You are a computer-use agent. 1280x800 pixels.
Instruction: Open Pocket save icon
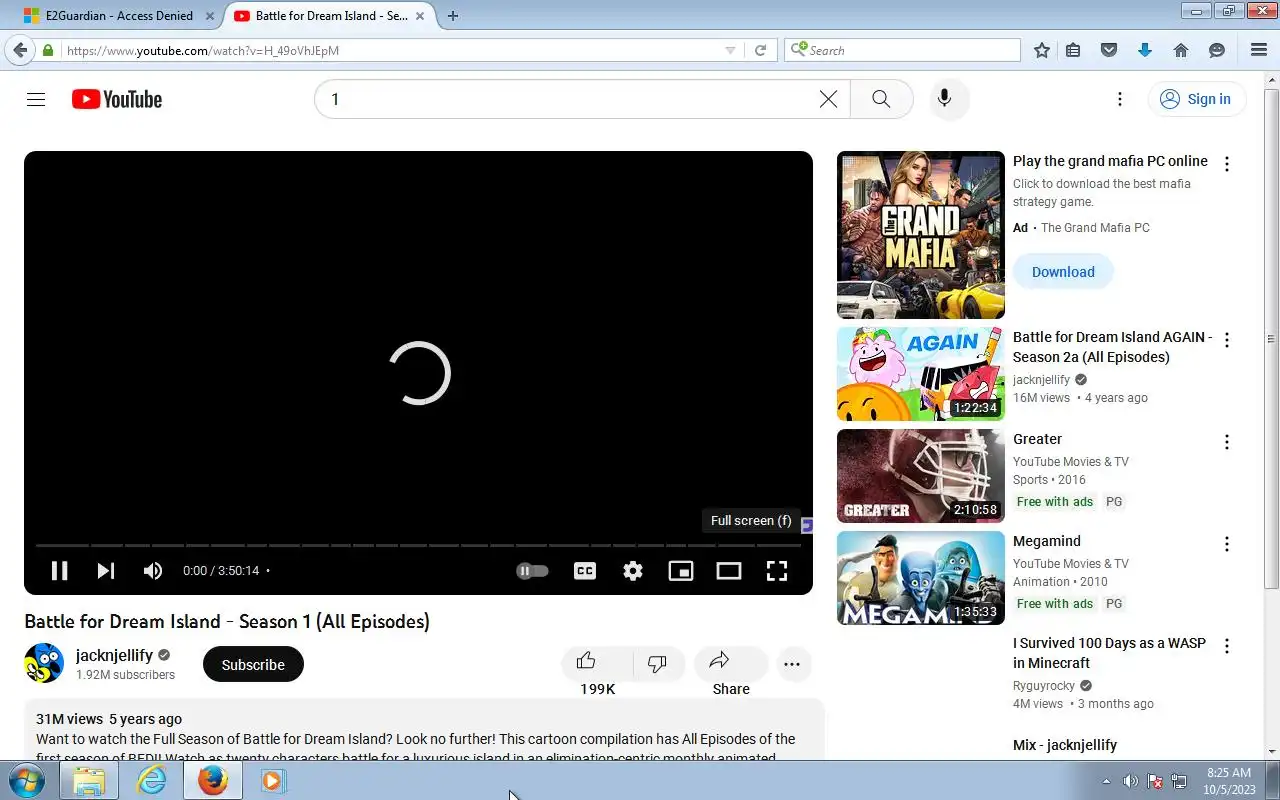click(1108, 50)
